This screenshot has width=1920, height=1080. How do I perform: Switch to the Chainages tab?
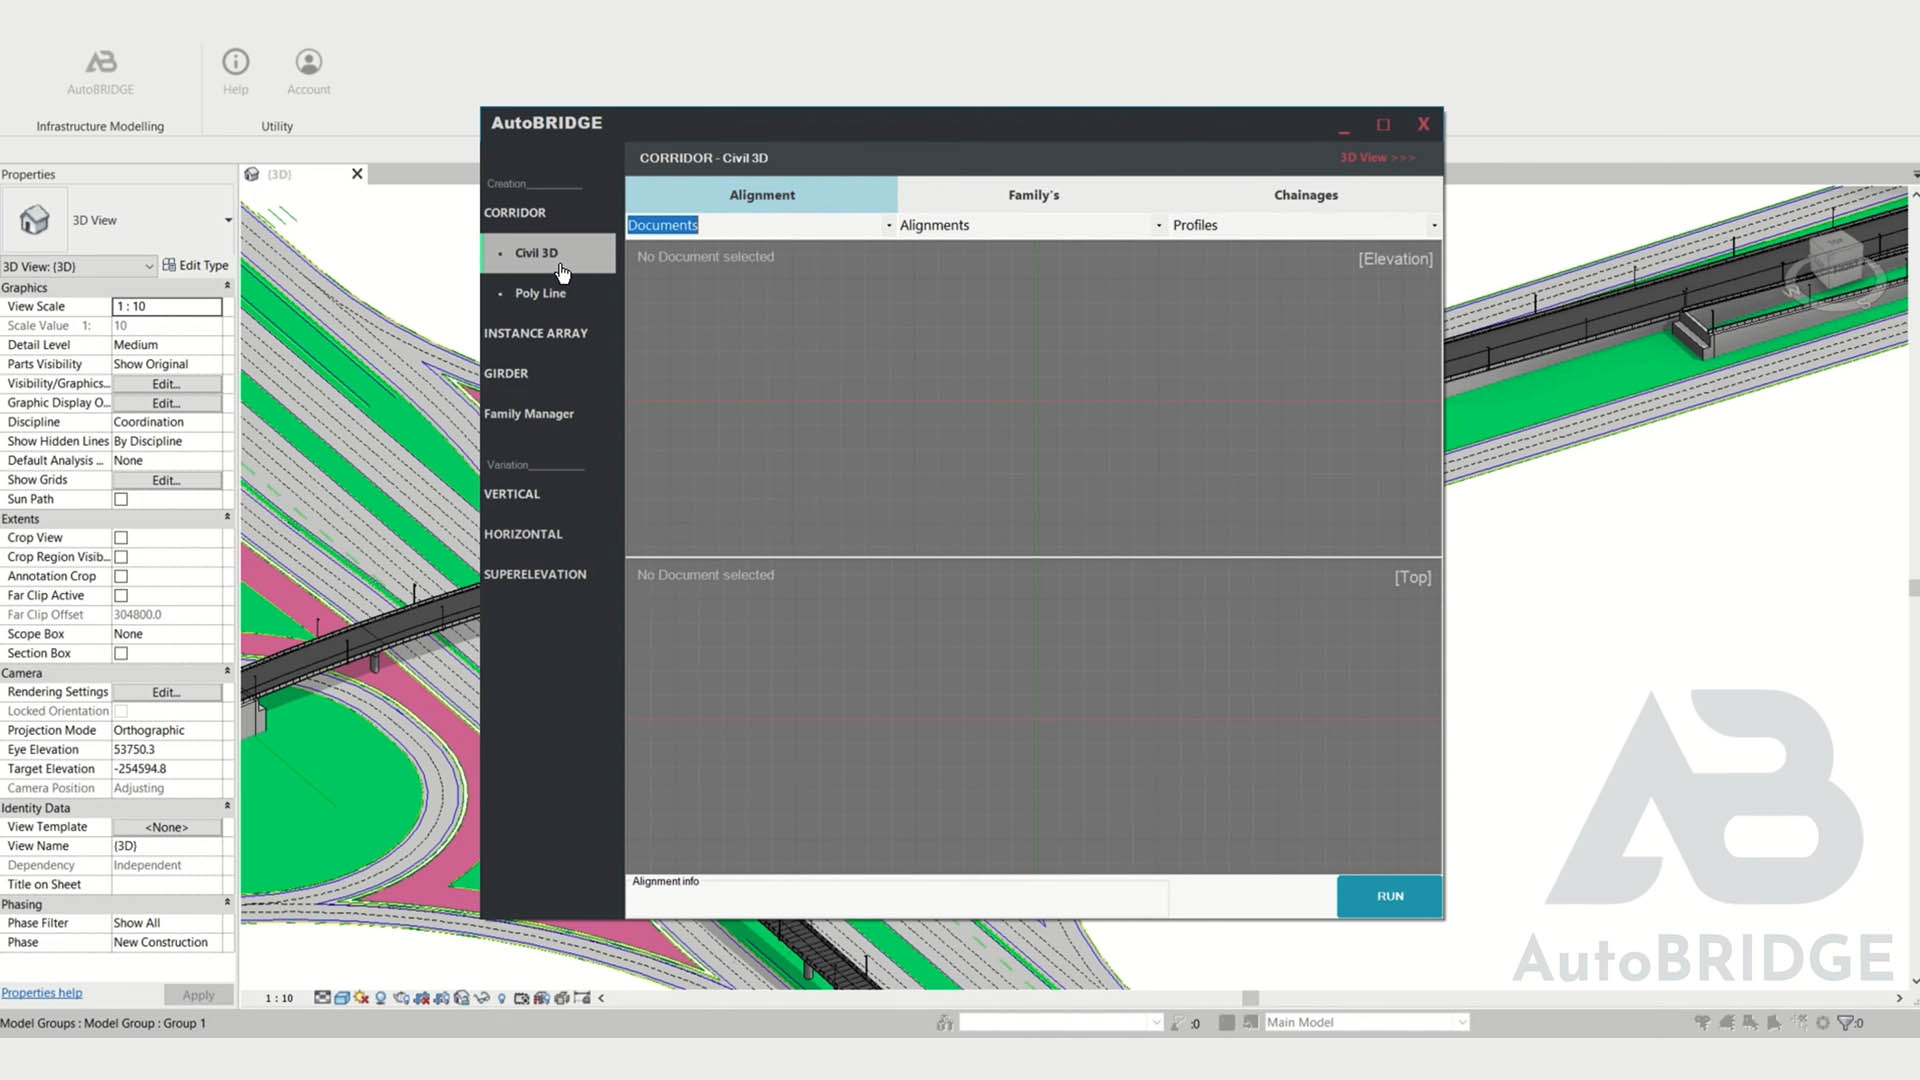pyautogui.click(x=1305, y=194)
